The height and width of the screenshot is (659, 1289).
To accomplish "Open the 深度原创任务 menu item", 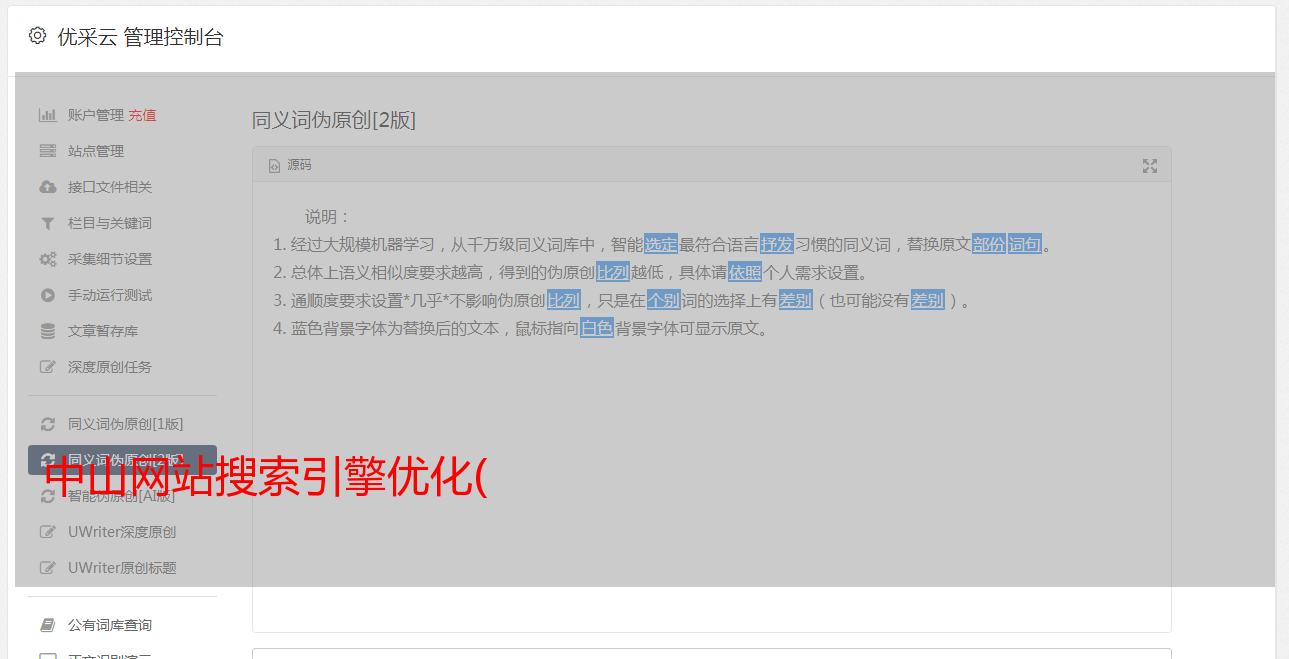I will tap(110, 367).
